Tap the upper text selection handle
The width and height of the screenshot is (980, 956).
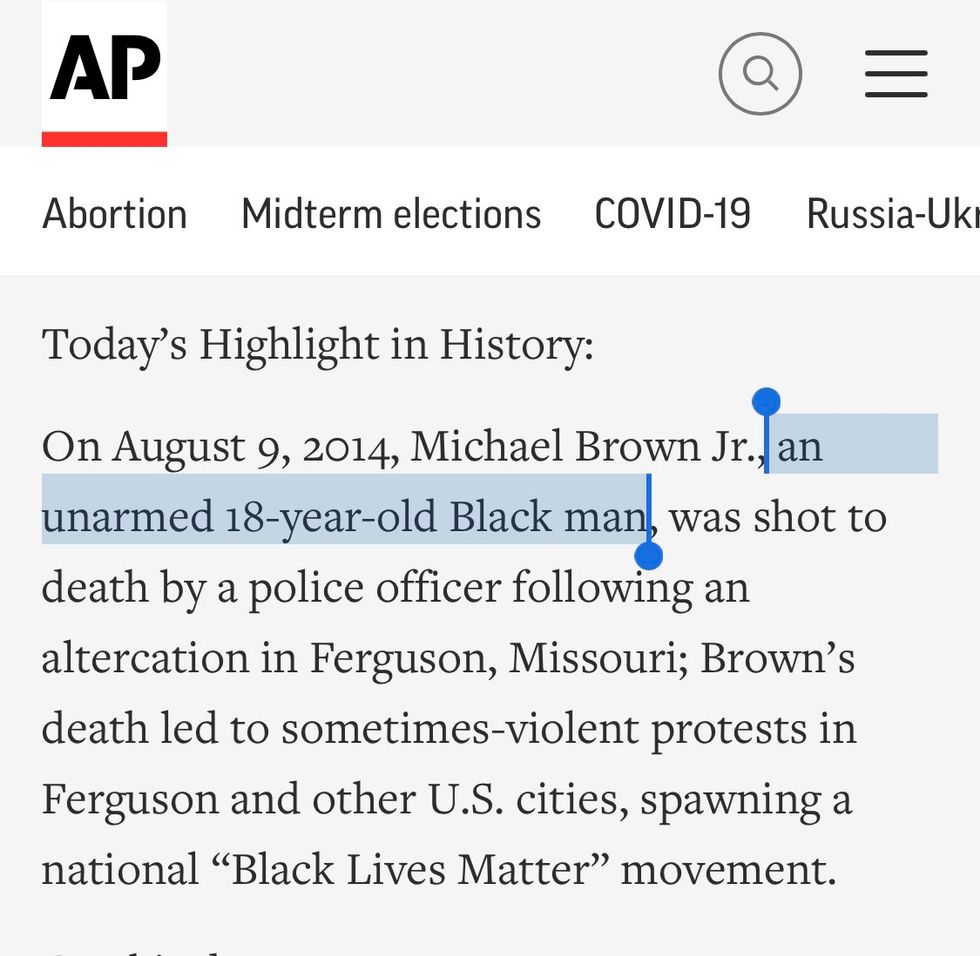[766, 402]
